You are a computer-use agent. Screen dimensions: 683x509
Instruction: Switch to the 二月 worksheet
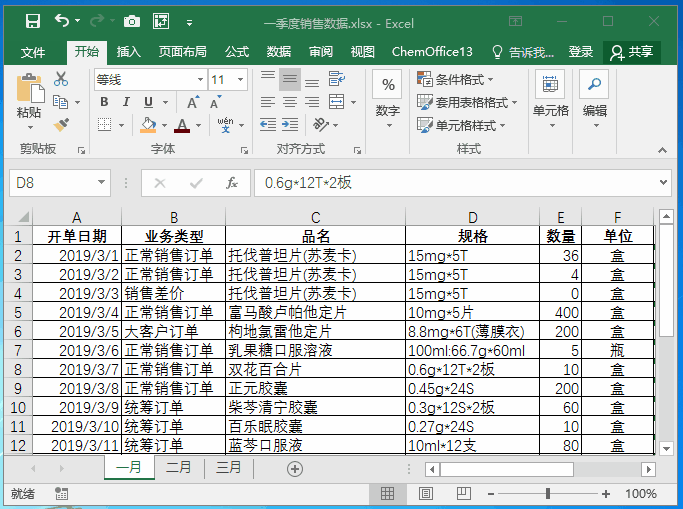tap(179, 468)
